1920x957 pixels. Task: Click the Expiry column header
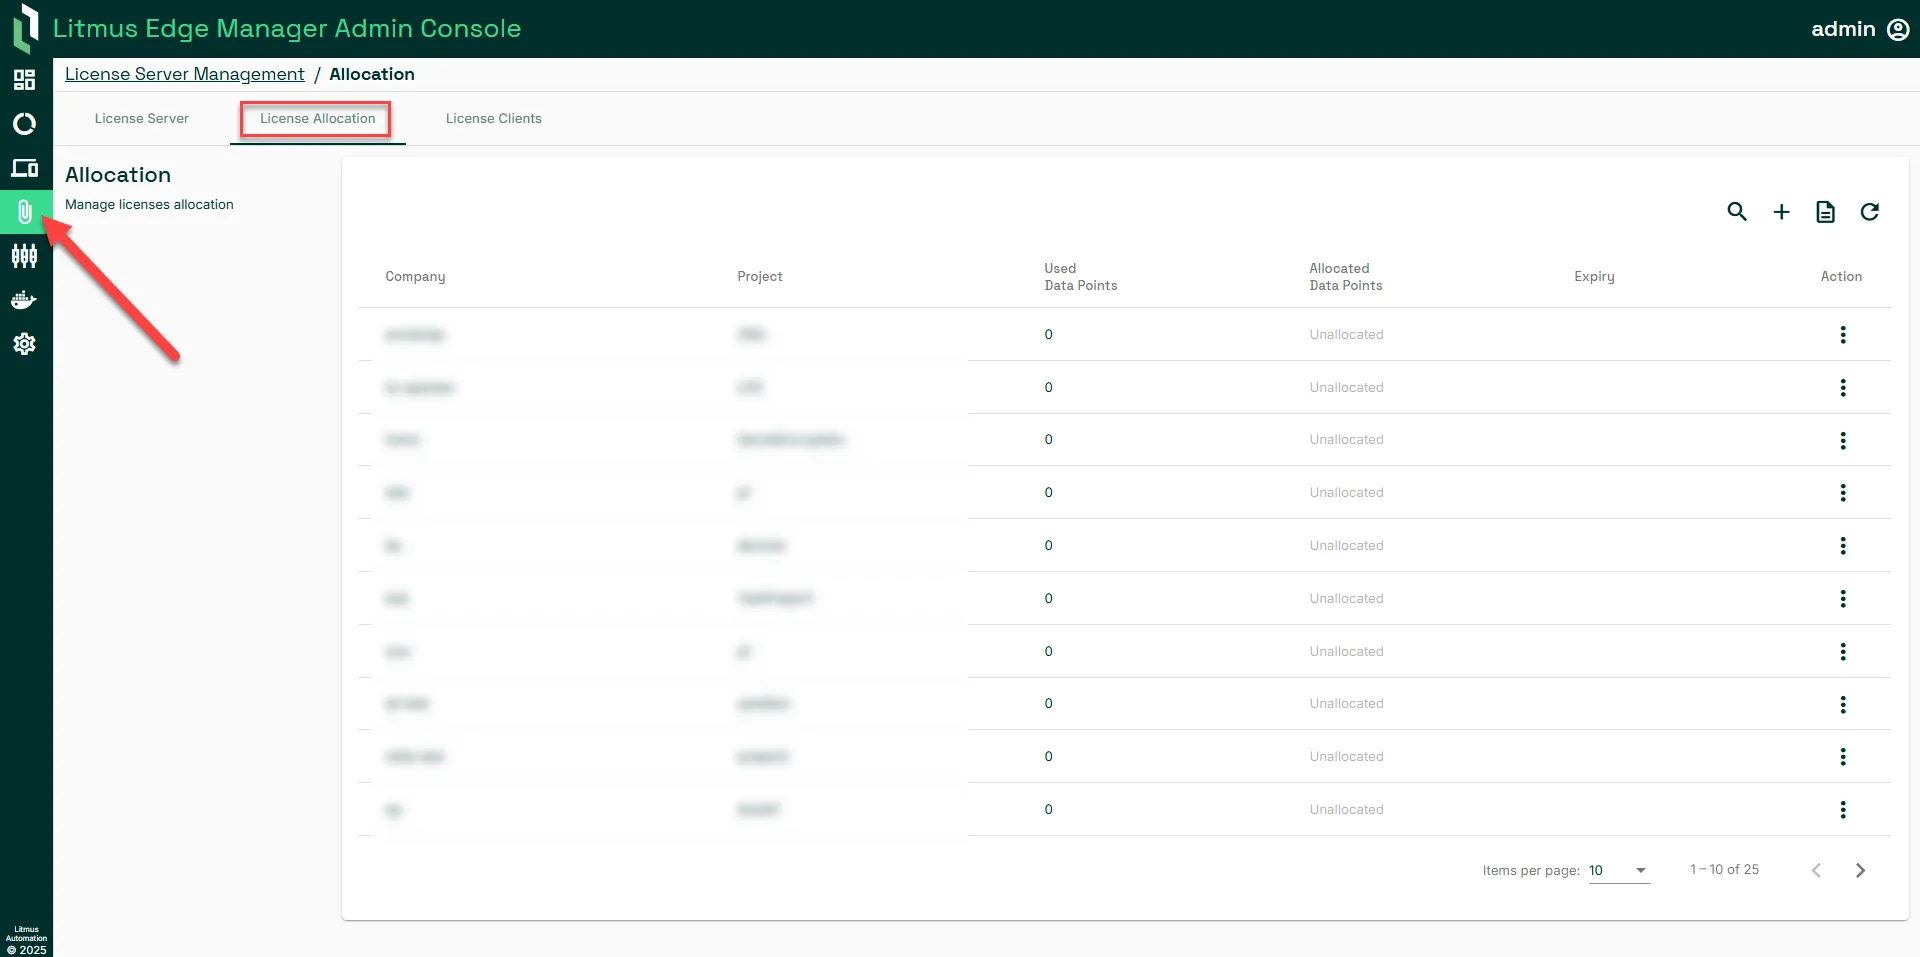coord(1594,277)
